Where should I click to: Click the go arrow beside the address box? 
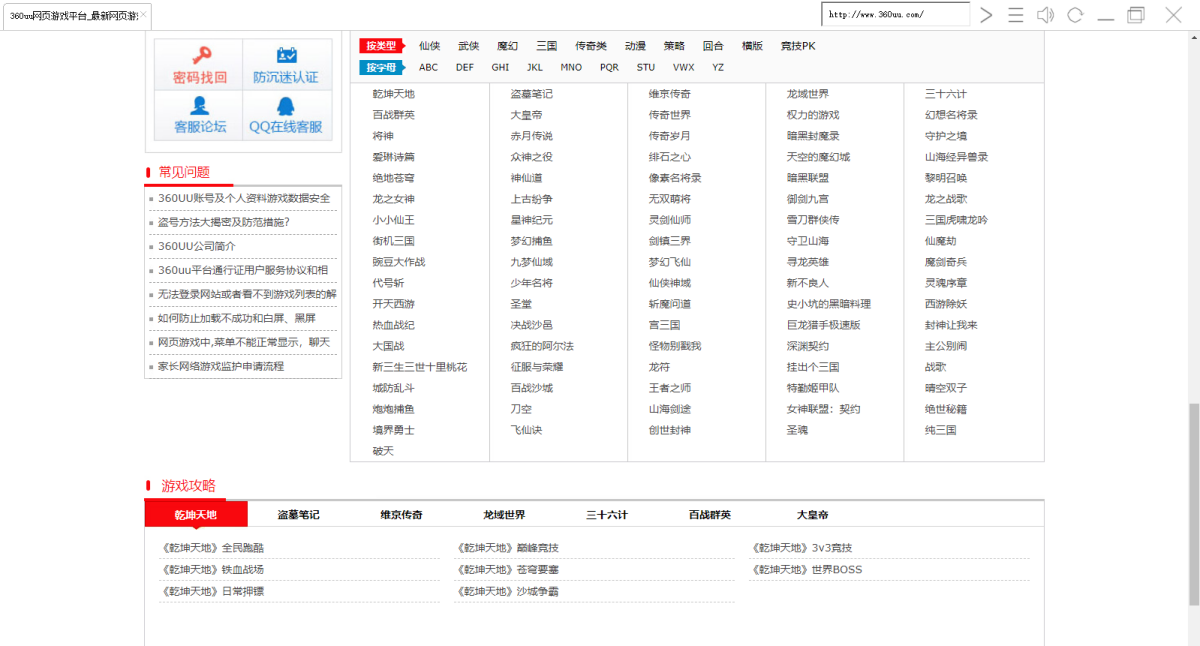[x=986, y=15]
